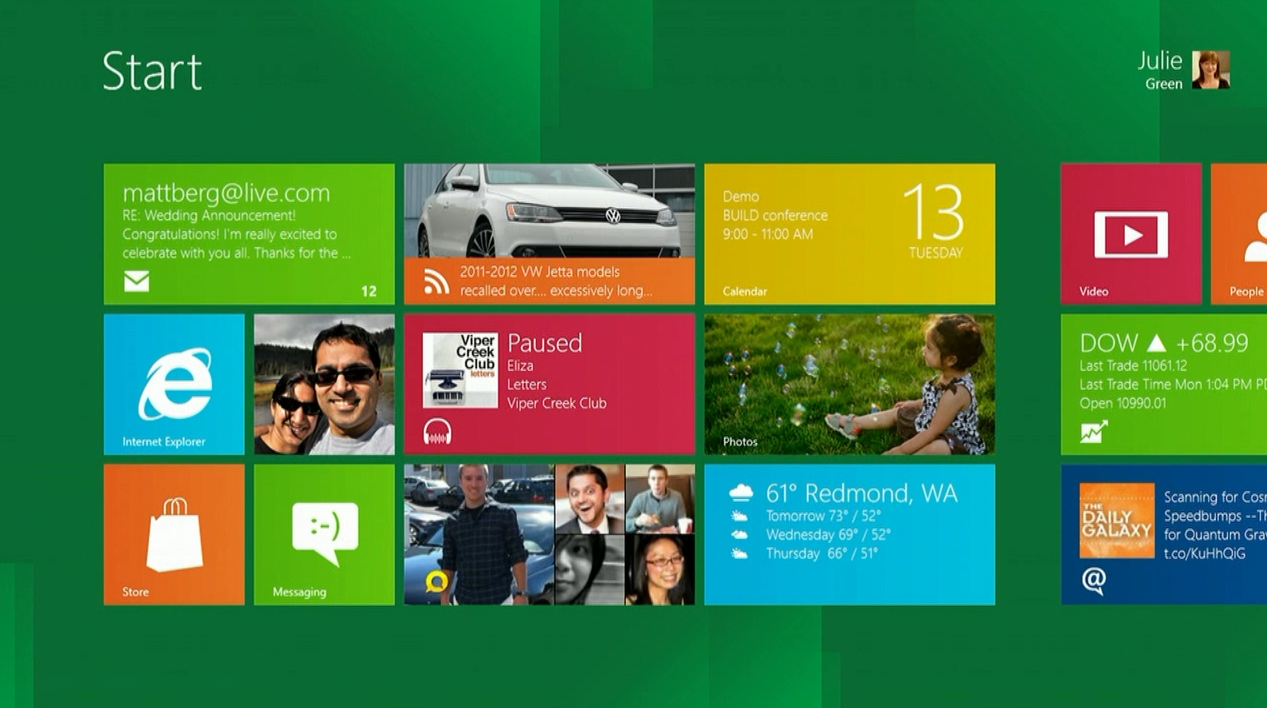Click the calendar date number 13
The image size is (1267, 708).
[933, 212]
